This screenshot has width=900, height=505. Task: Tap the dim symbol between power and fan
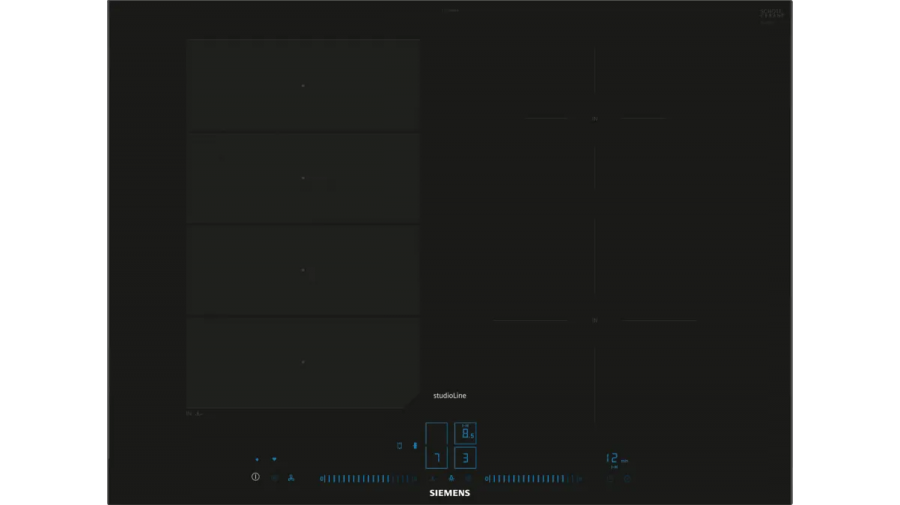click(274, 477)
